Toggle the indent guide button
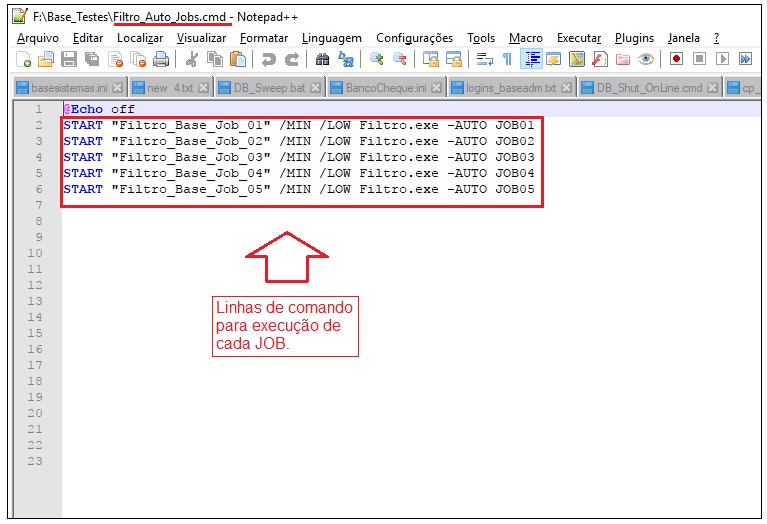This screenshot has width=767, height=524. coord(531,60)
